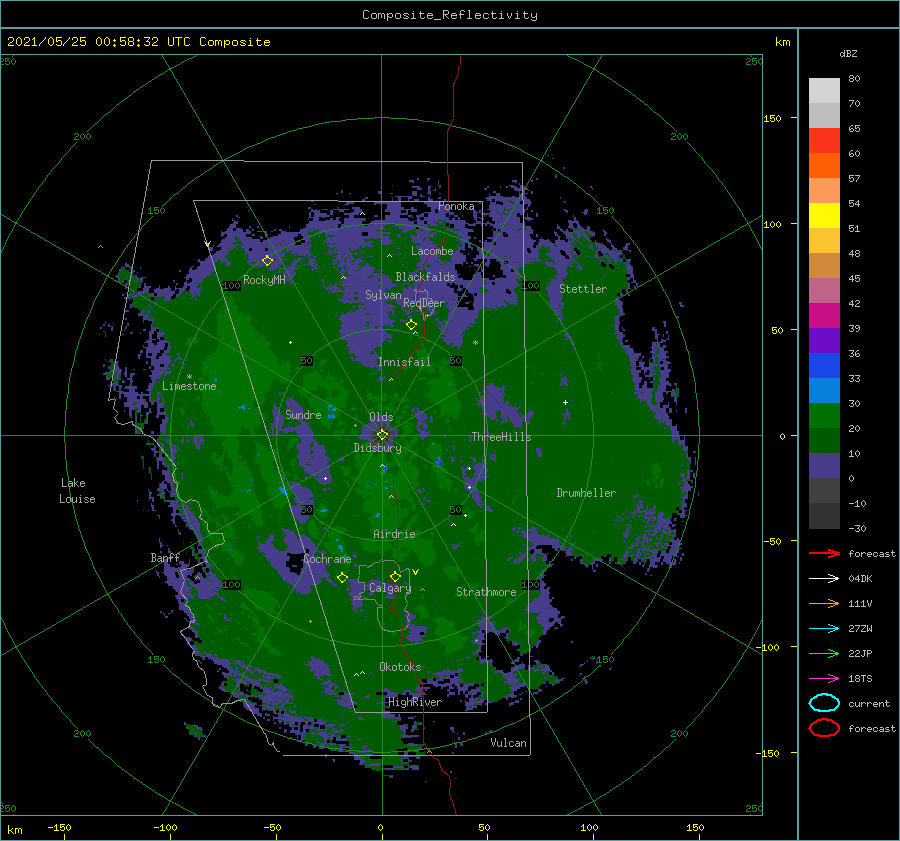Click the Sundre label
Screen dimensions: 900x841
(x=303, y=414)
